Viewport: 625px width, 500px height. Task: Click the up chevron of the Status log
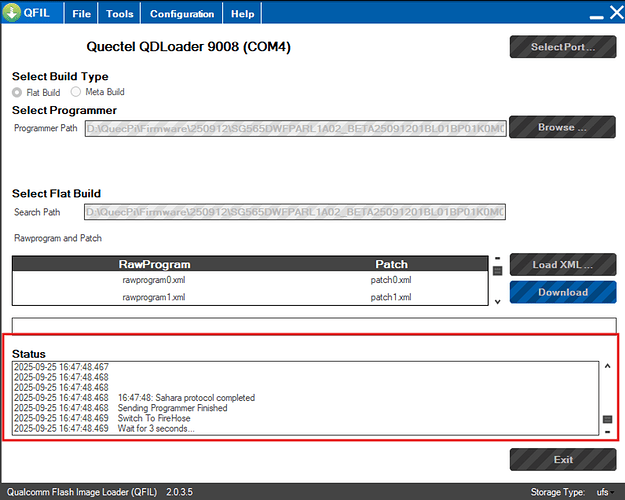[x=607, y=366]
